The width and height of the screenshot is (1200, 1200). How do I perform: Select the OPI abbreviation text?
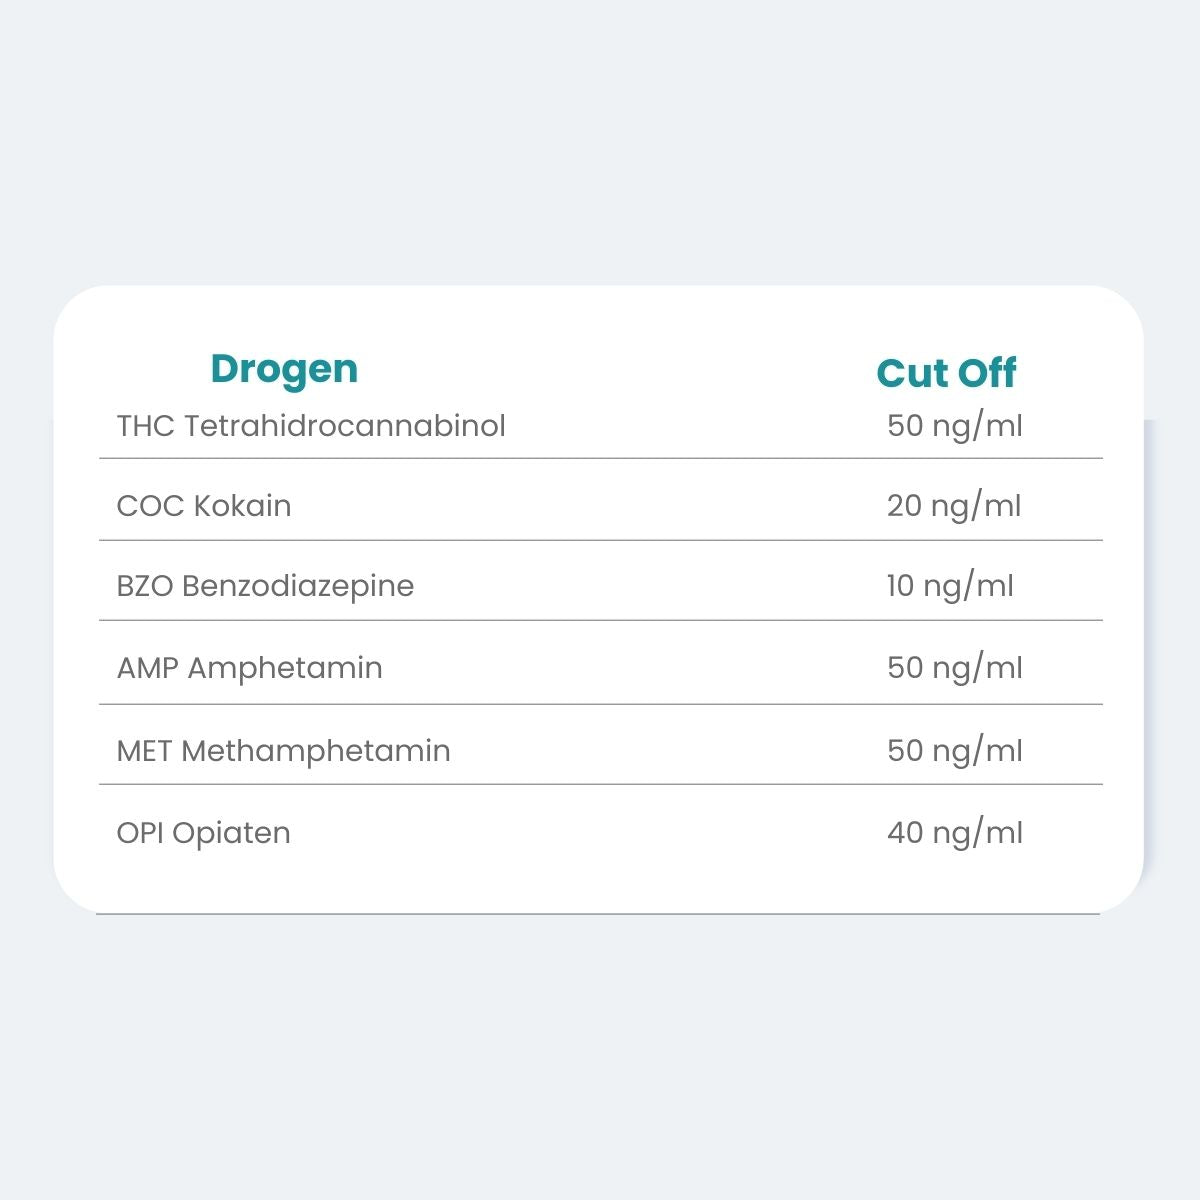pos(140,833)
